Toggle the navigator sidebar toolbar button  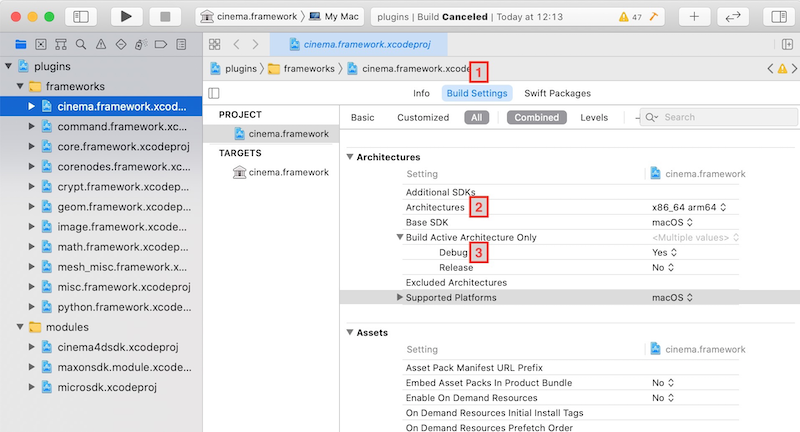pos(82,17)
